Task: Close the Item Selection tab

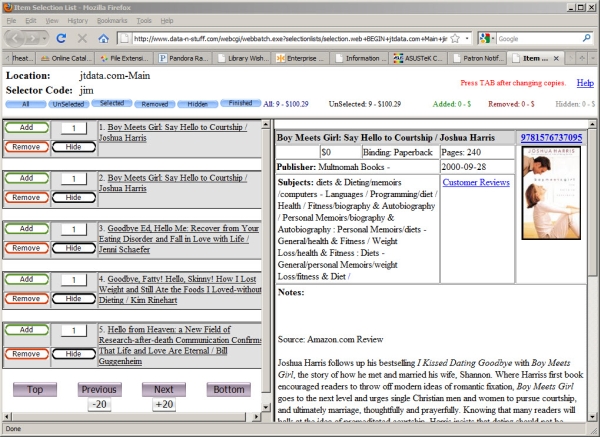Action: click(556, 58)
